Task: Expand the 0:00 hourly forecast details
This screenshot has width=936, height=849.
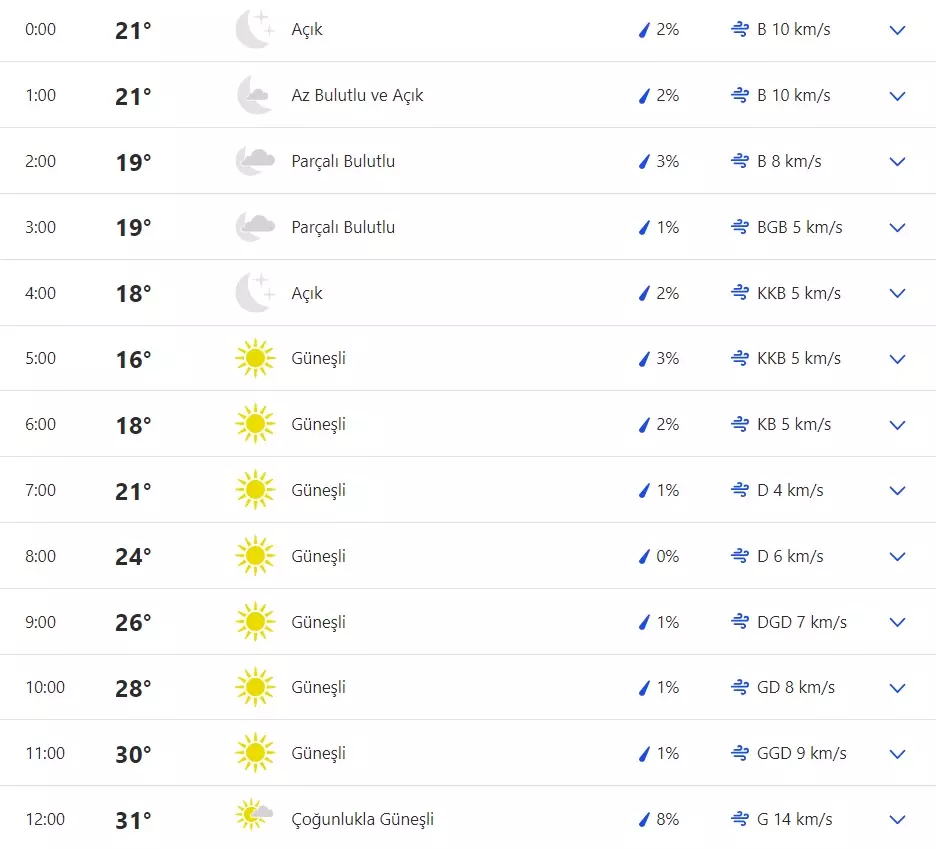Action: (897, 30)
